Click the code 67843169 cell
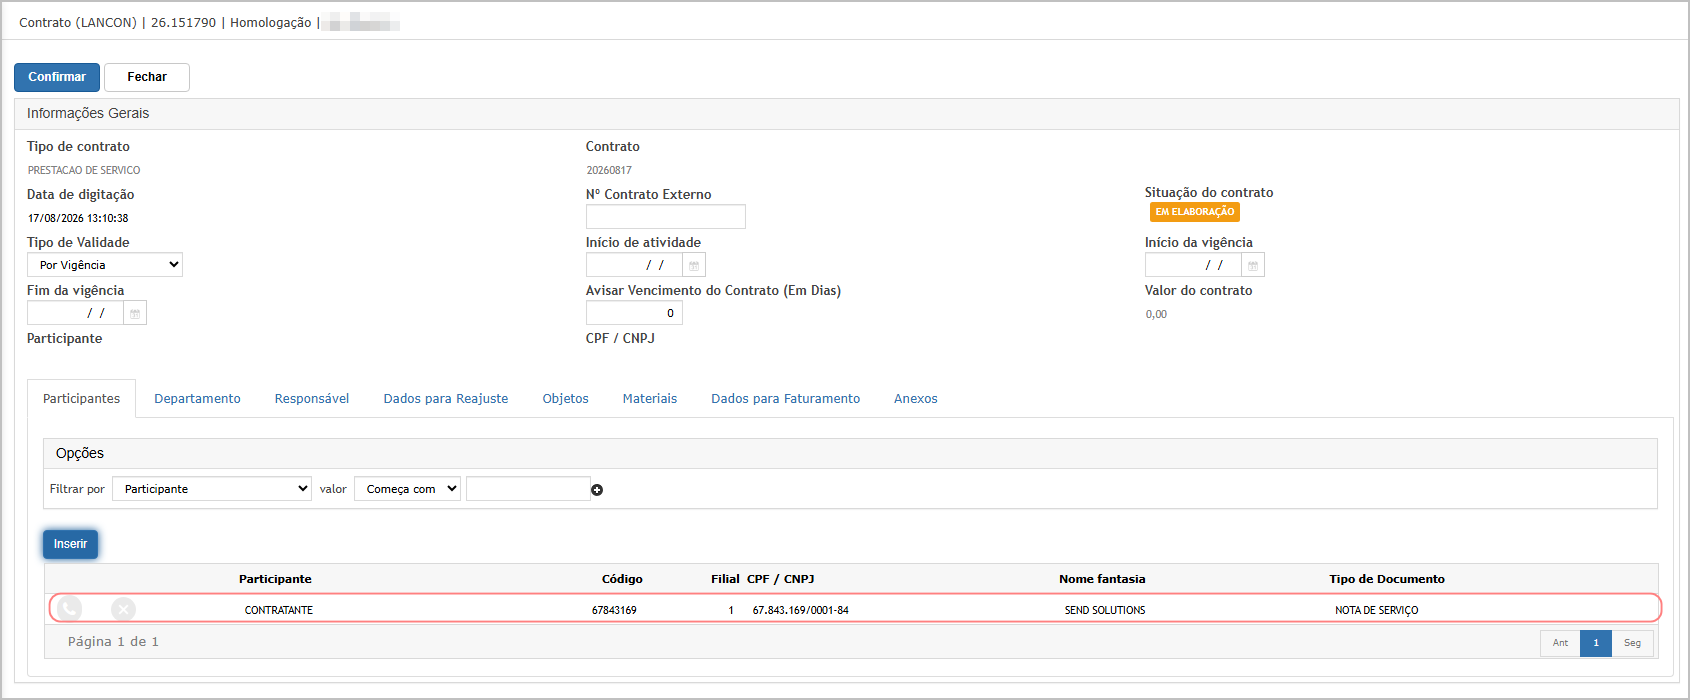The width and height of the screenshot is (1690, 700). [x=614, y=610]
